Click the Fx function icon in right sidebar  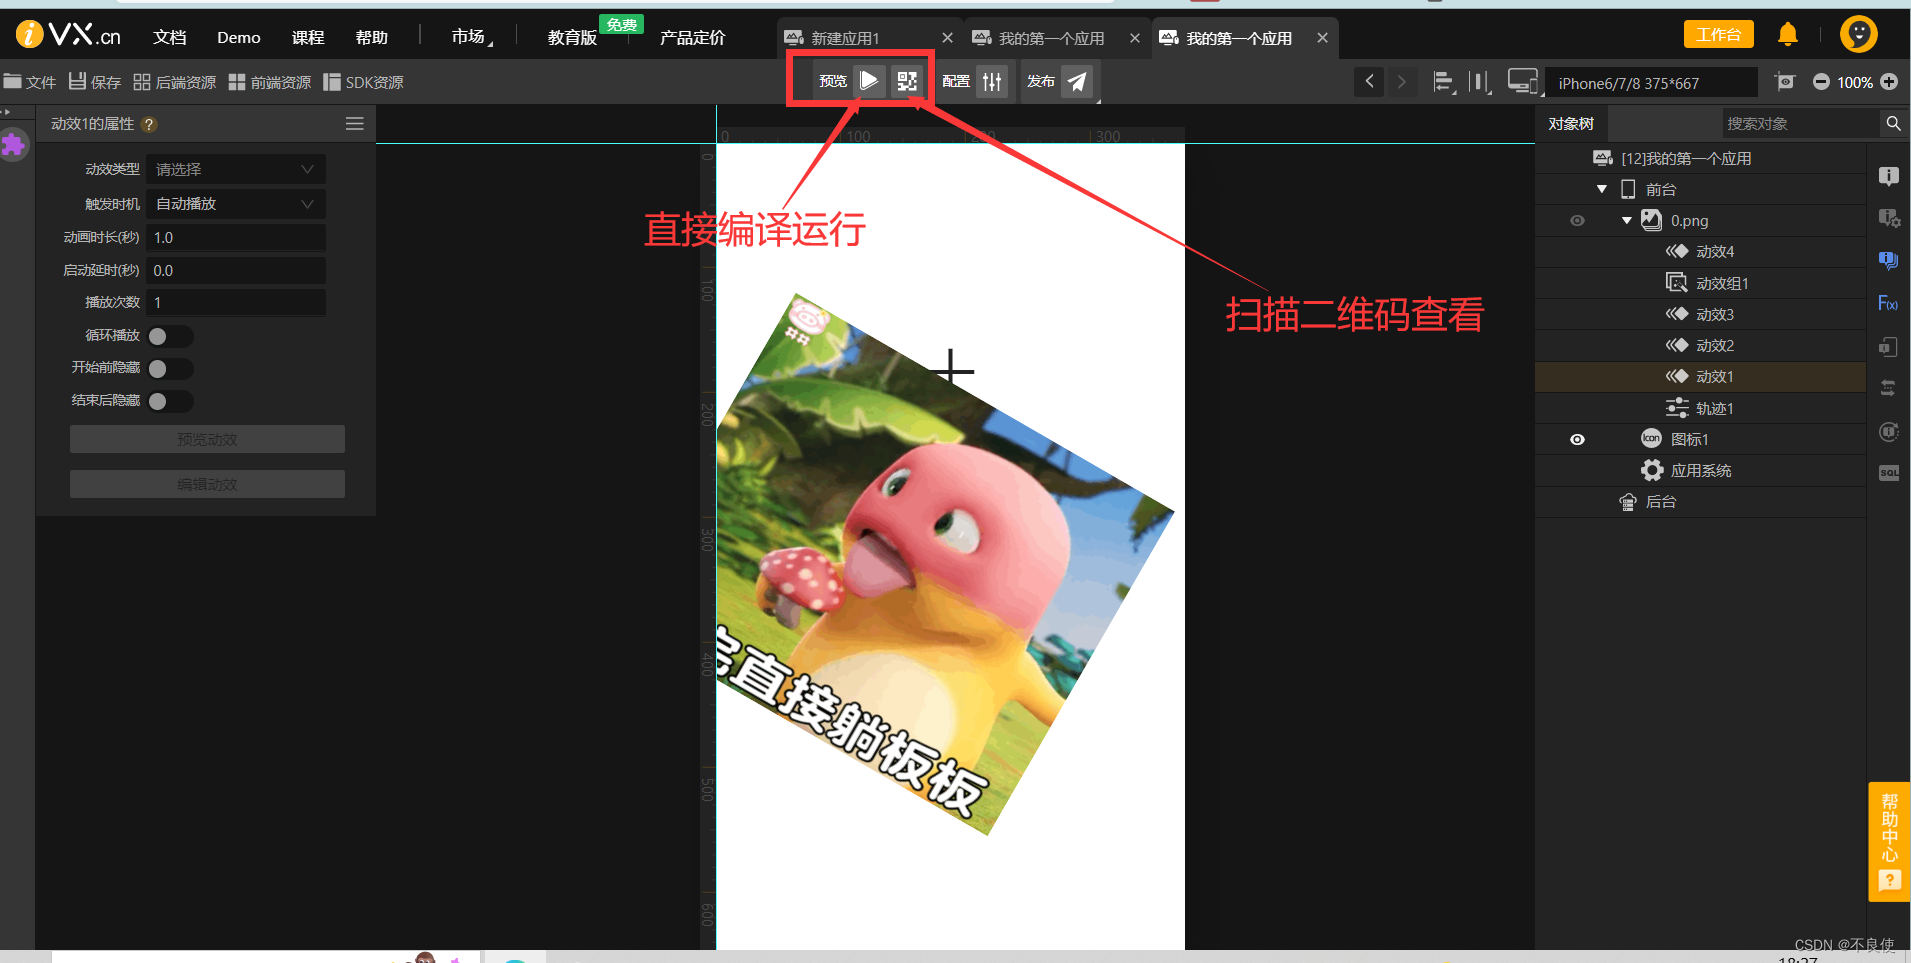pyautogui.click(x=1888, y=303)
